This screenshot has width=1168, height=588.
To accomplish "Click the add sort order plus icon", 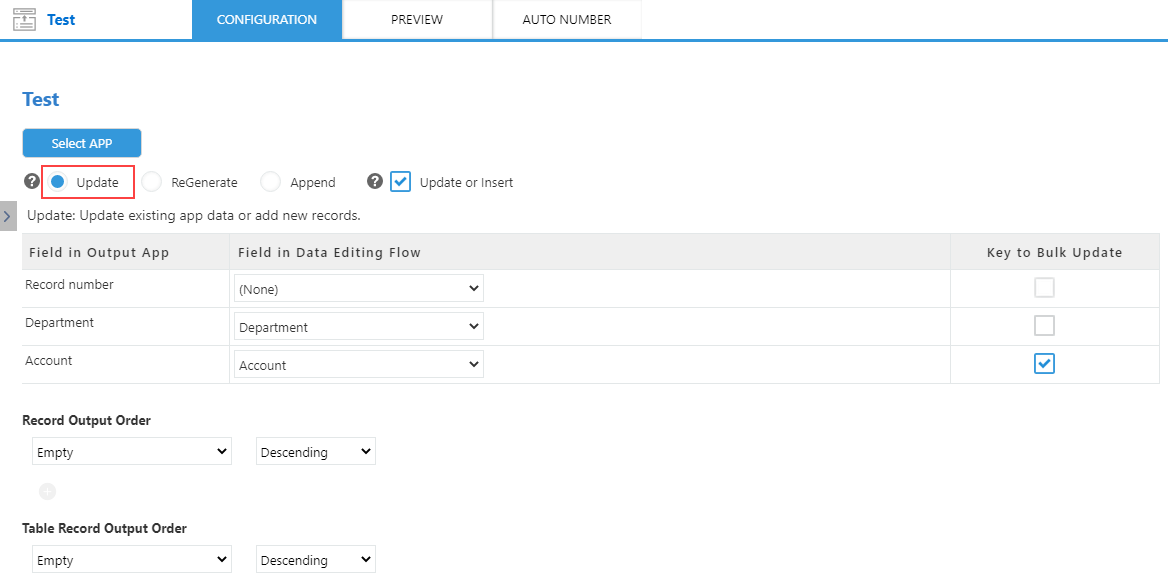I will pos(47,492).
